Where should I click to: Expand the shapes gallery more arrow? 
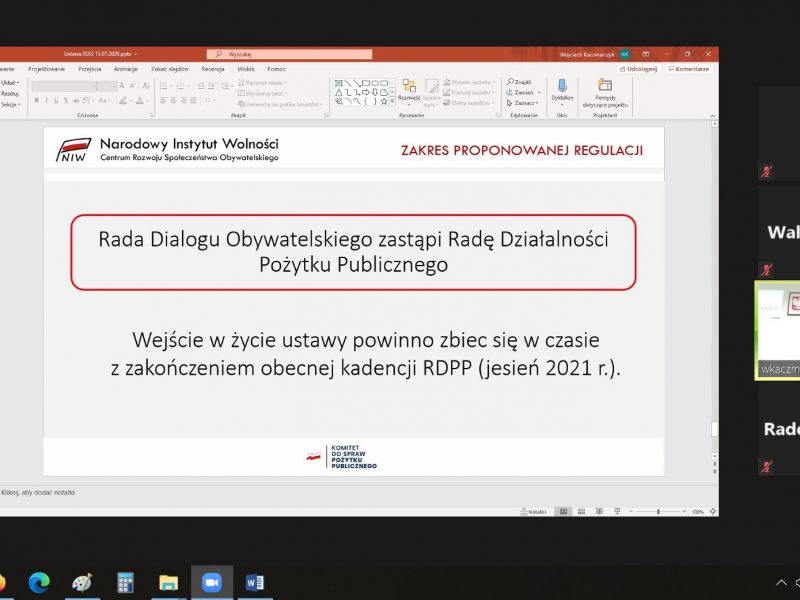pyautogui.click(x=392, y=103)
